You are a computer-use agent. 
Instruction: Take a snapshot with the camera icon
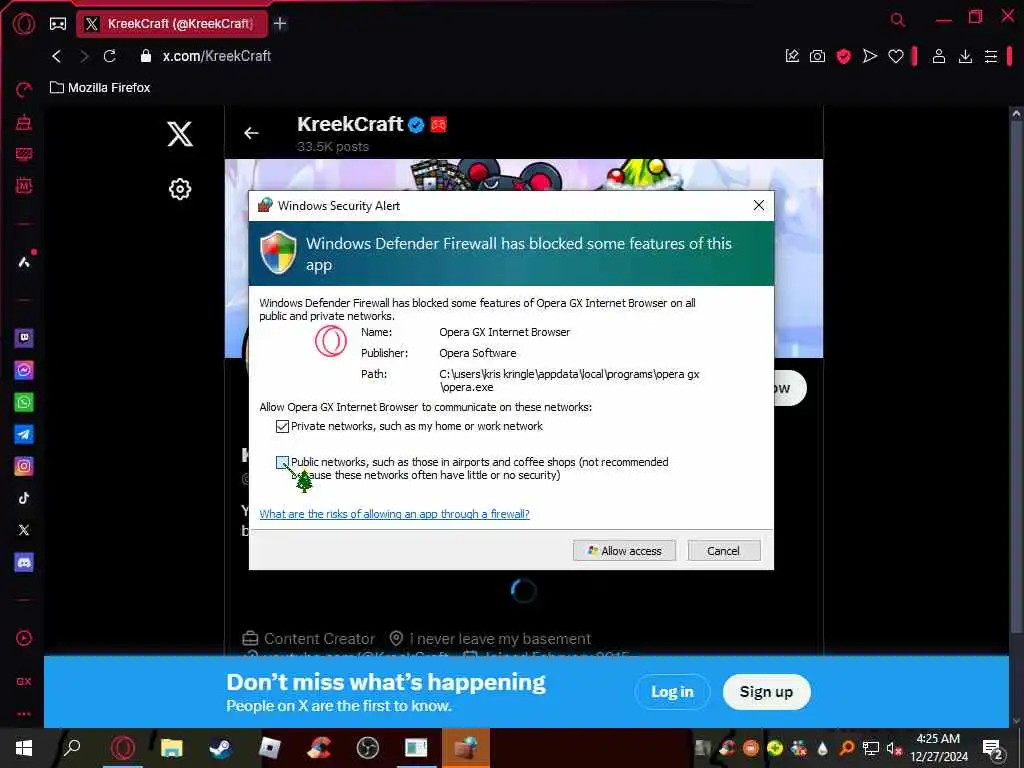tap(818, 56)
